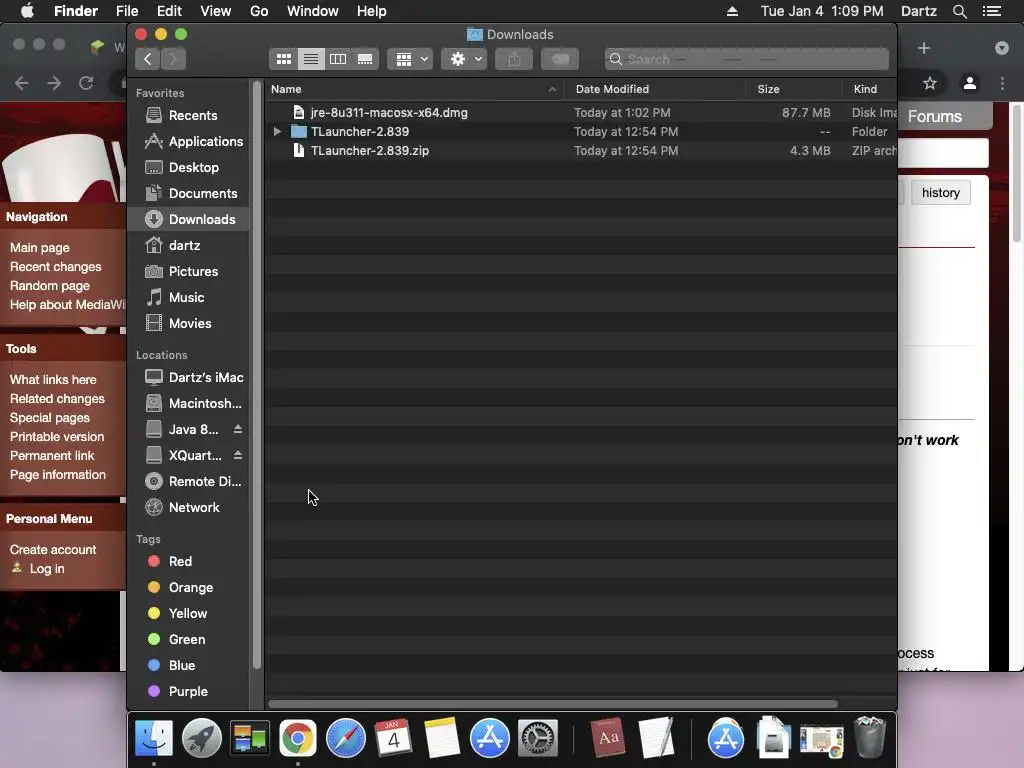This screenshot has height=768, width=1024.
Task: Go back in Finder history
Action: (x=148, y=59)
